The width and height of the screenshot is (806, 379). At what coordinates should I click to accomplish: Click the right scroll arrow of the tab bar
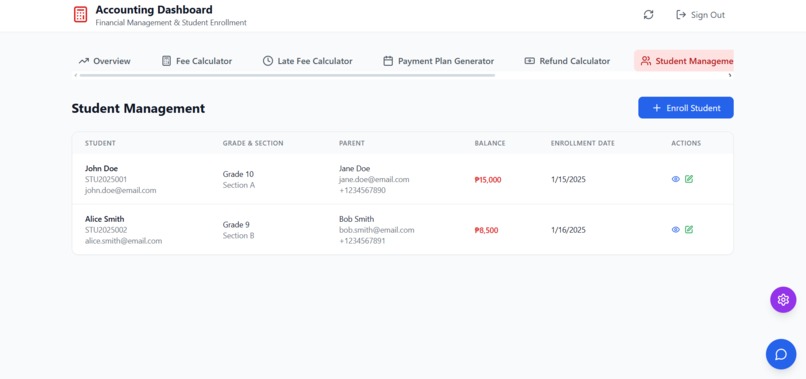point(730,76)
